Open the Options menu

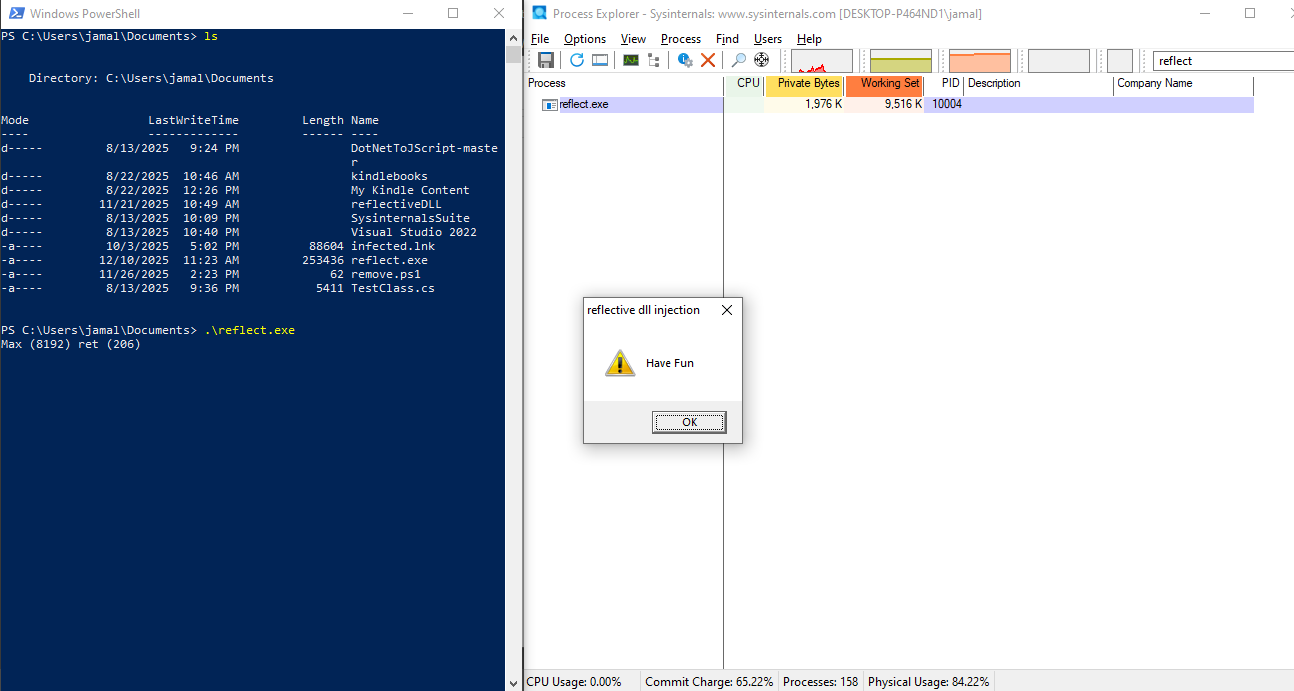(585, 39)
